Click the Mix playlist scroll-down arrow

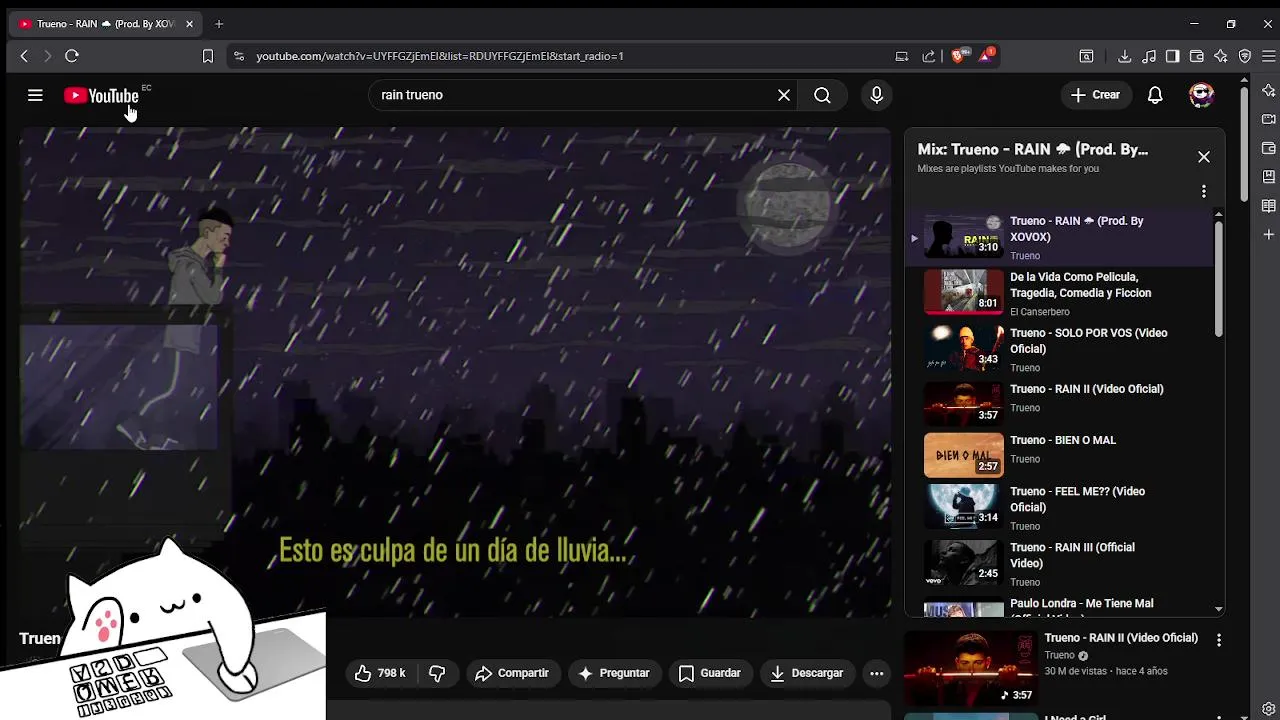1218,609
